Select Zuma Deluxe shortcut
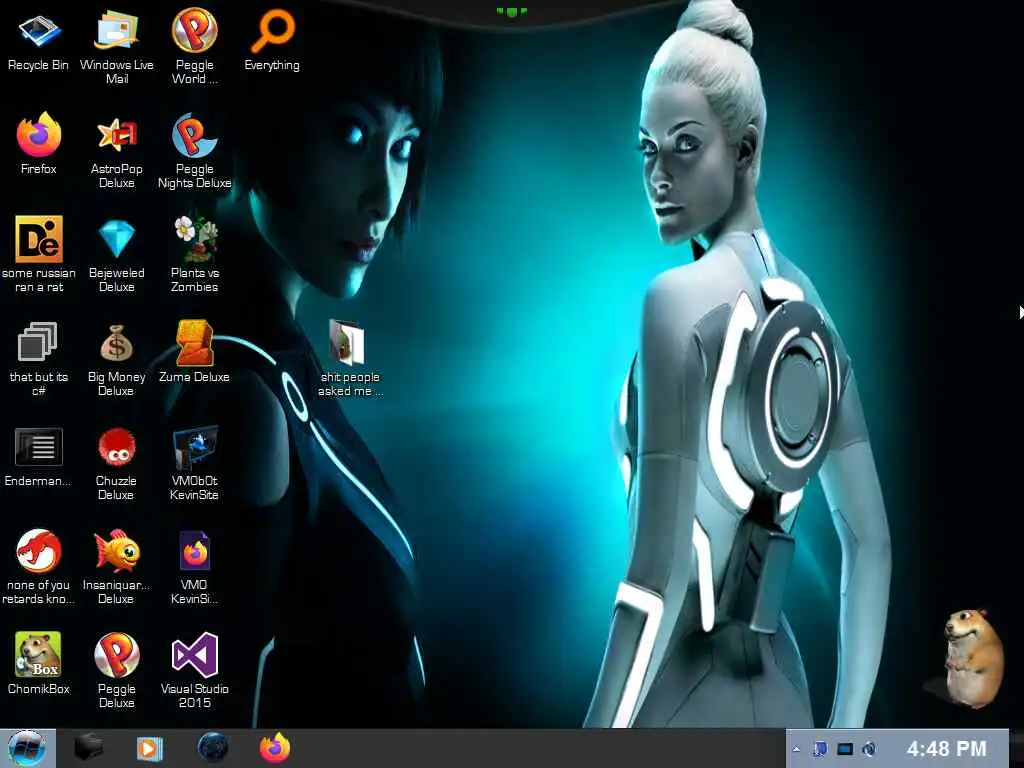The height and width of the screenshot is (768, 1024). (195, 351)
